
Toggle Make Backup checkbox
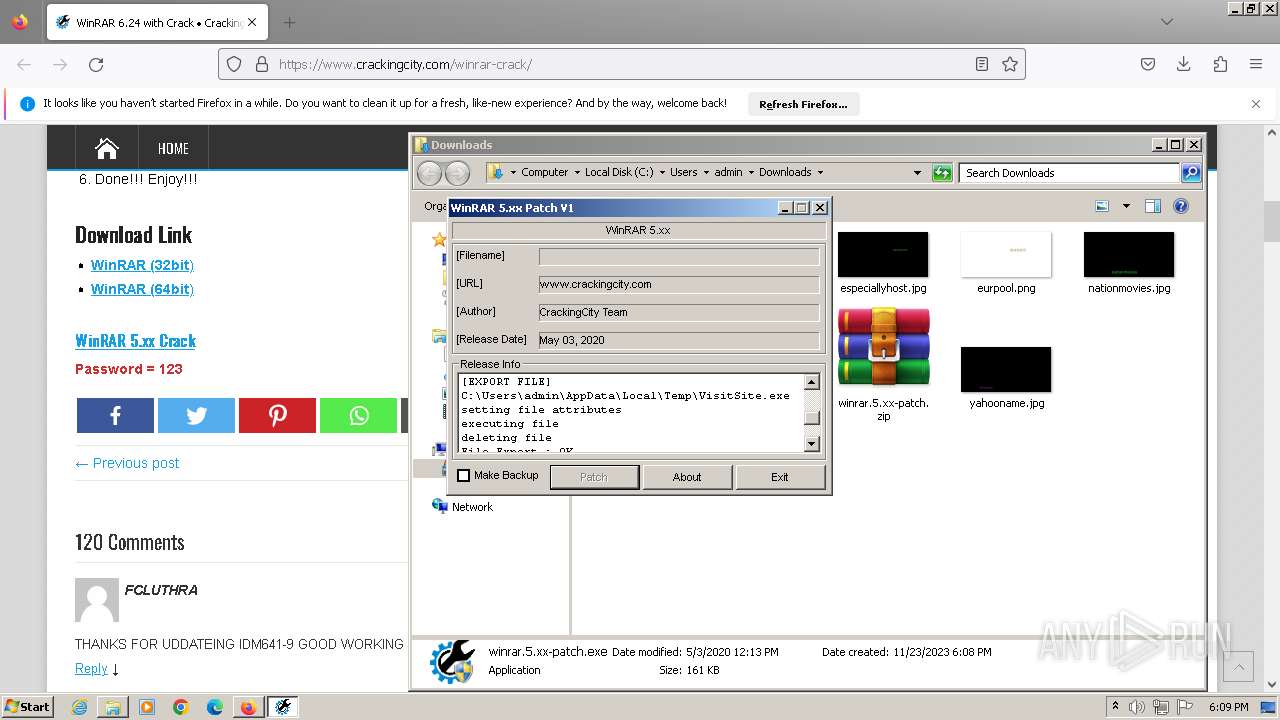click(463, 476)
